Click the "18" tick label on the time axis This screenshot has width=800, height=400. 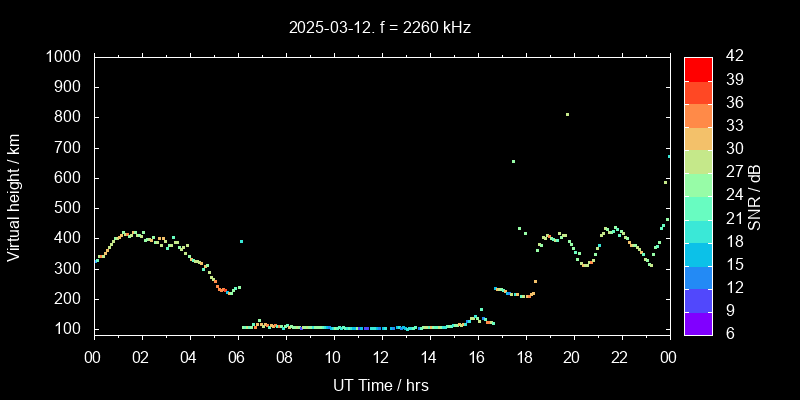[524, 357]
